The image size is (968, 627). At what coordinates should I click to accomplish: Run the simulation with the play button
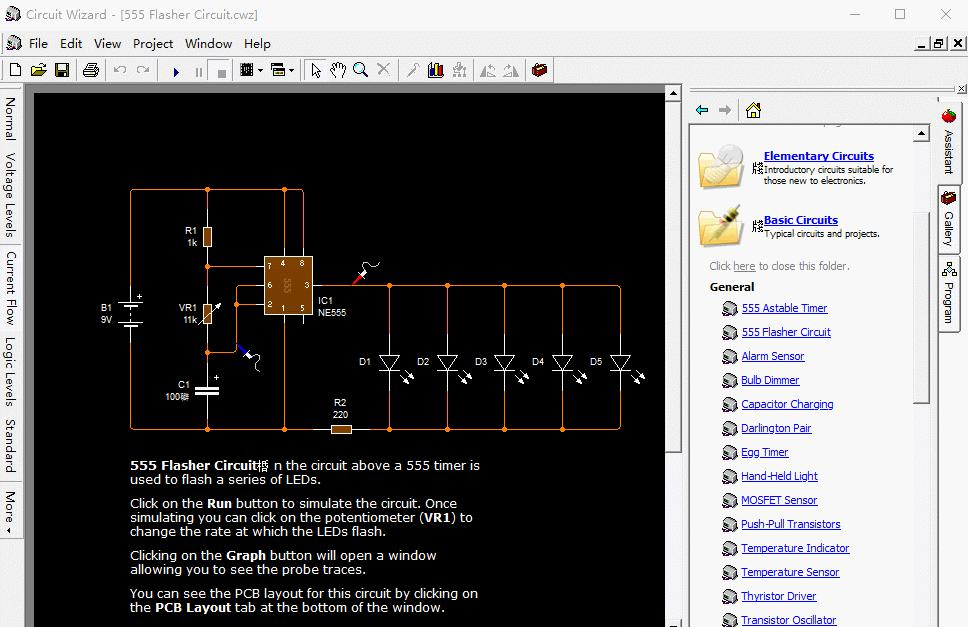pyautogui.click(x=176, y=71)
